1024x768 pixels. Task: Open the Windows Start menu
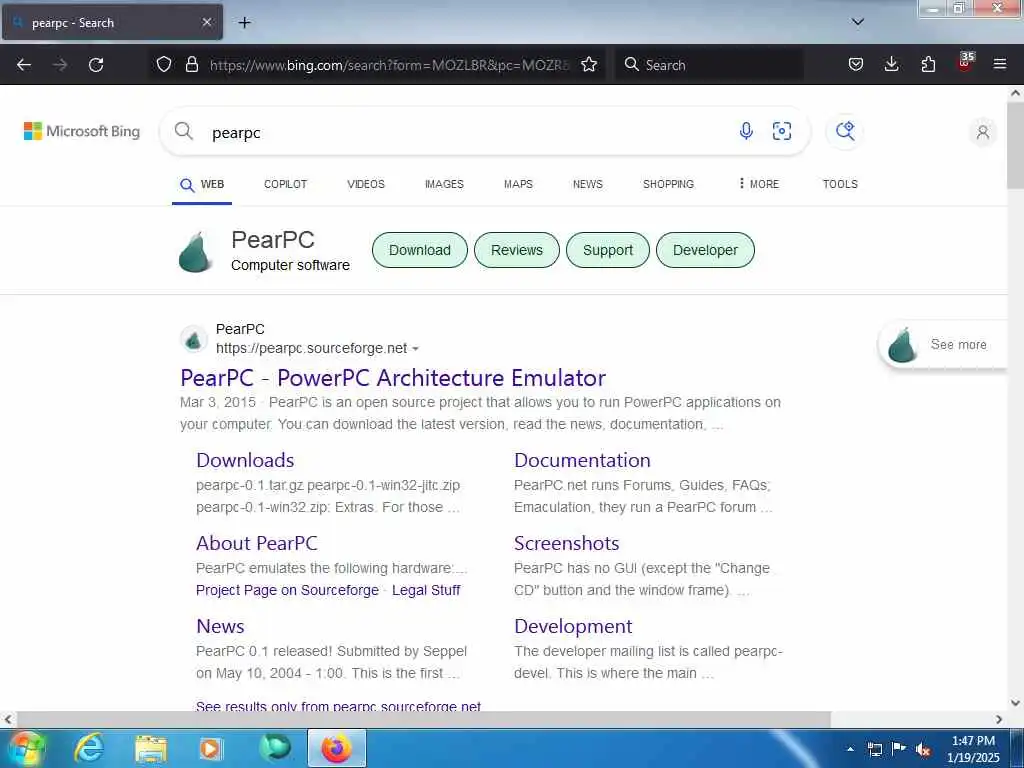(x=25, y=748)
